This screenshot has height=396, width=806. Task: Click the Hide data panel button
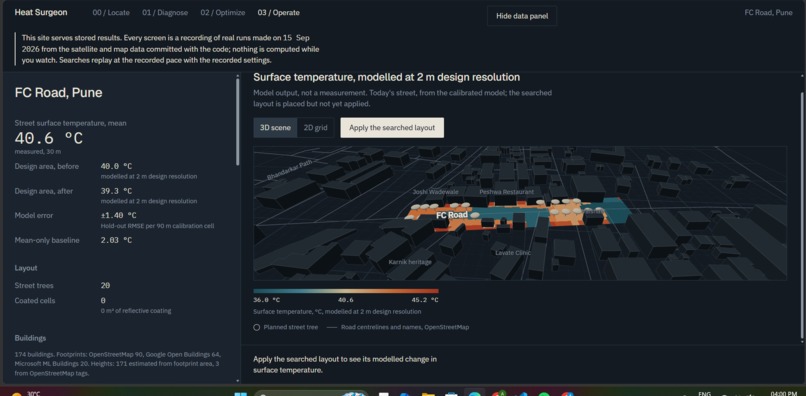[522, 16]
